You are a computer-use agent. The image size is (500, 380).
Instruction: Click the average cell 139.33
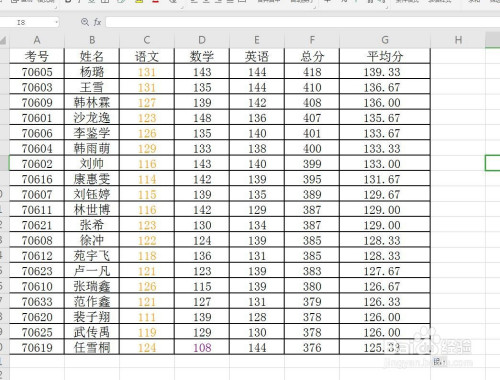[385, 72]
